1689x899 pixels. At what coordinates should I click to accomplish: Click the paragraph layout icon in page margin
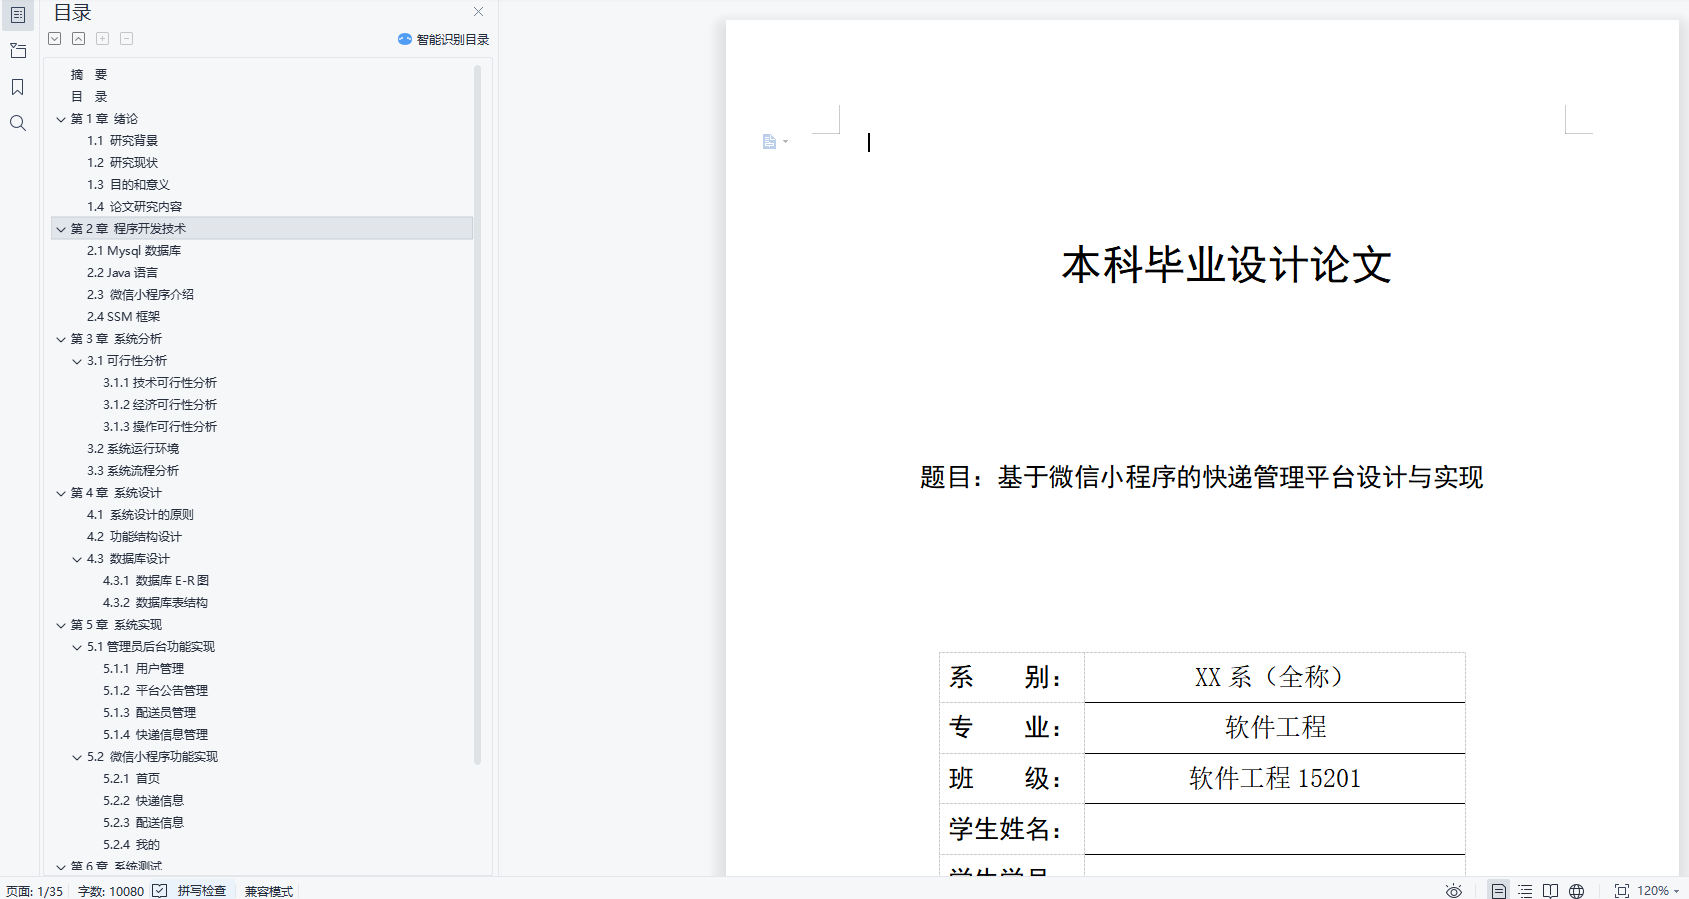pyautogui.click(x=775, y=142)
